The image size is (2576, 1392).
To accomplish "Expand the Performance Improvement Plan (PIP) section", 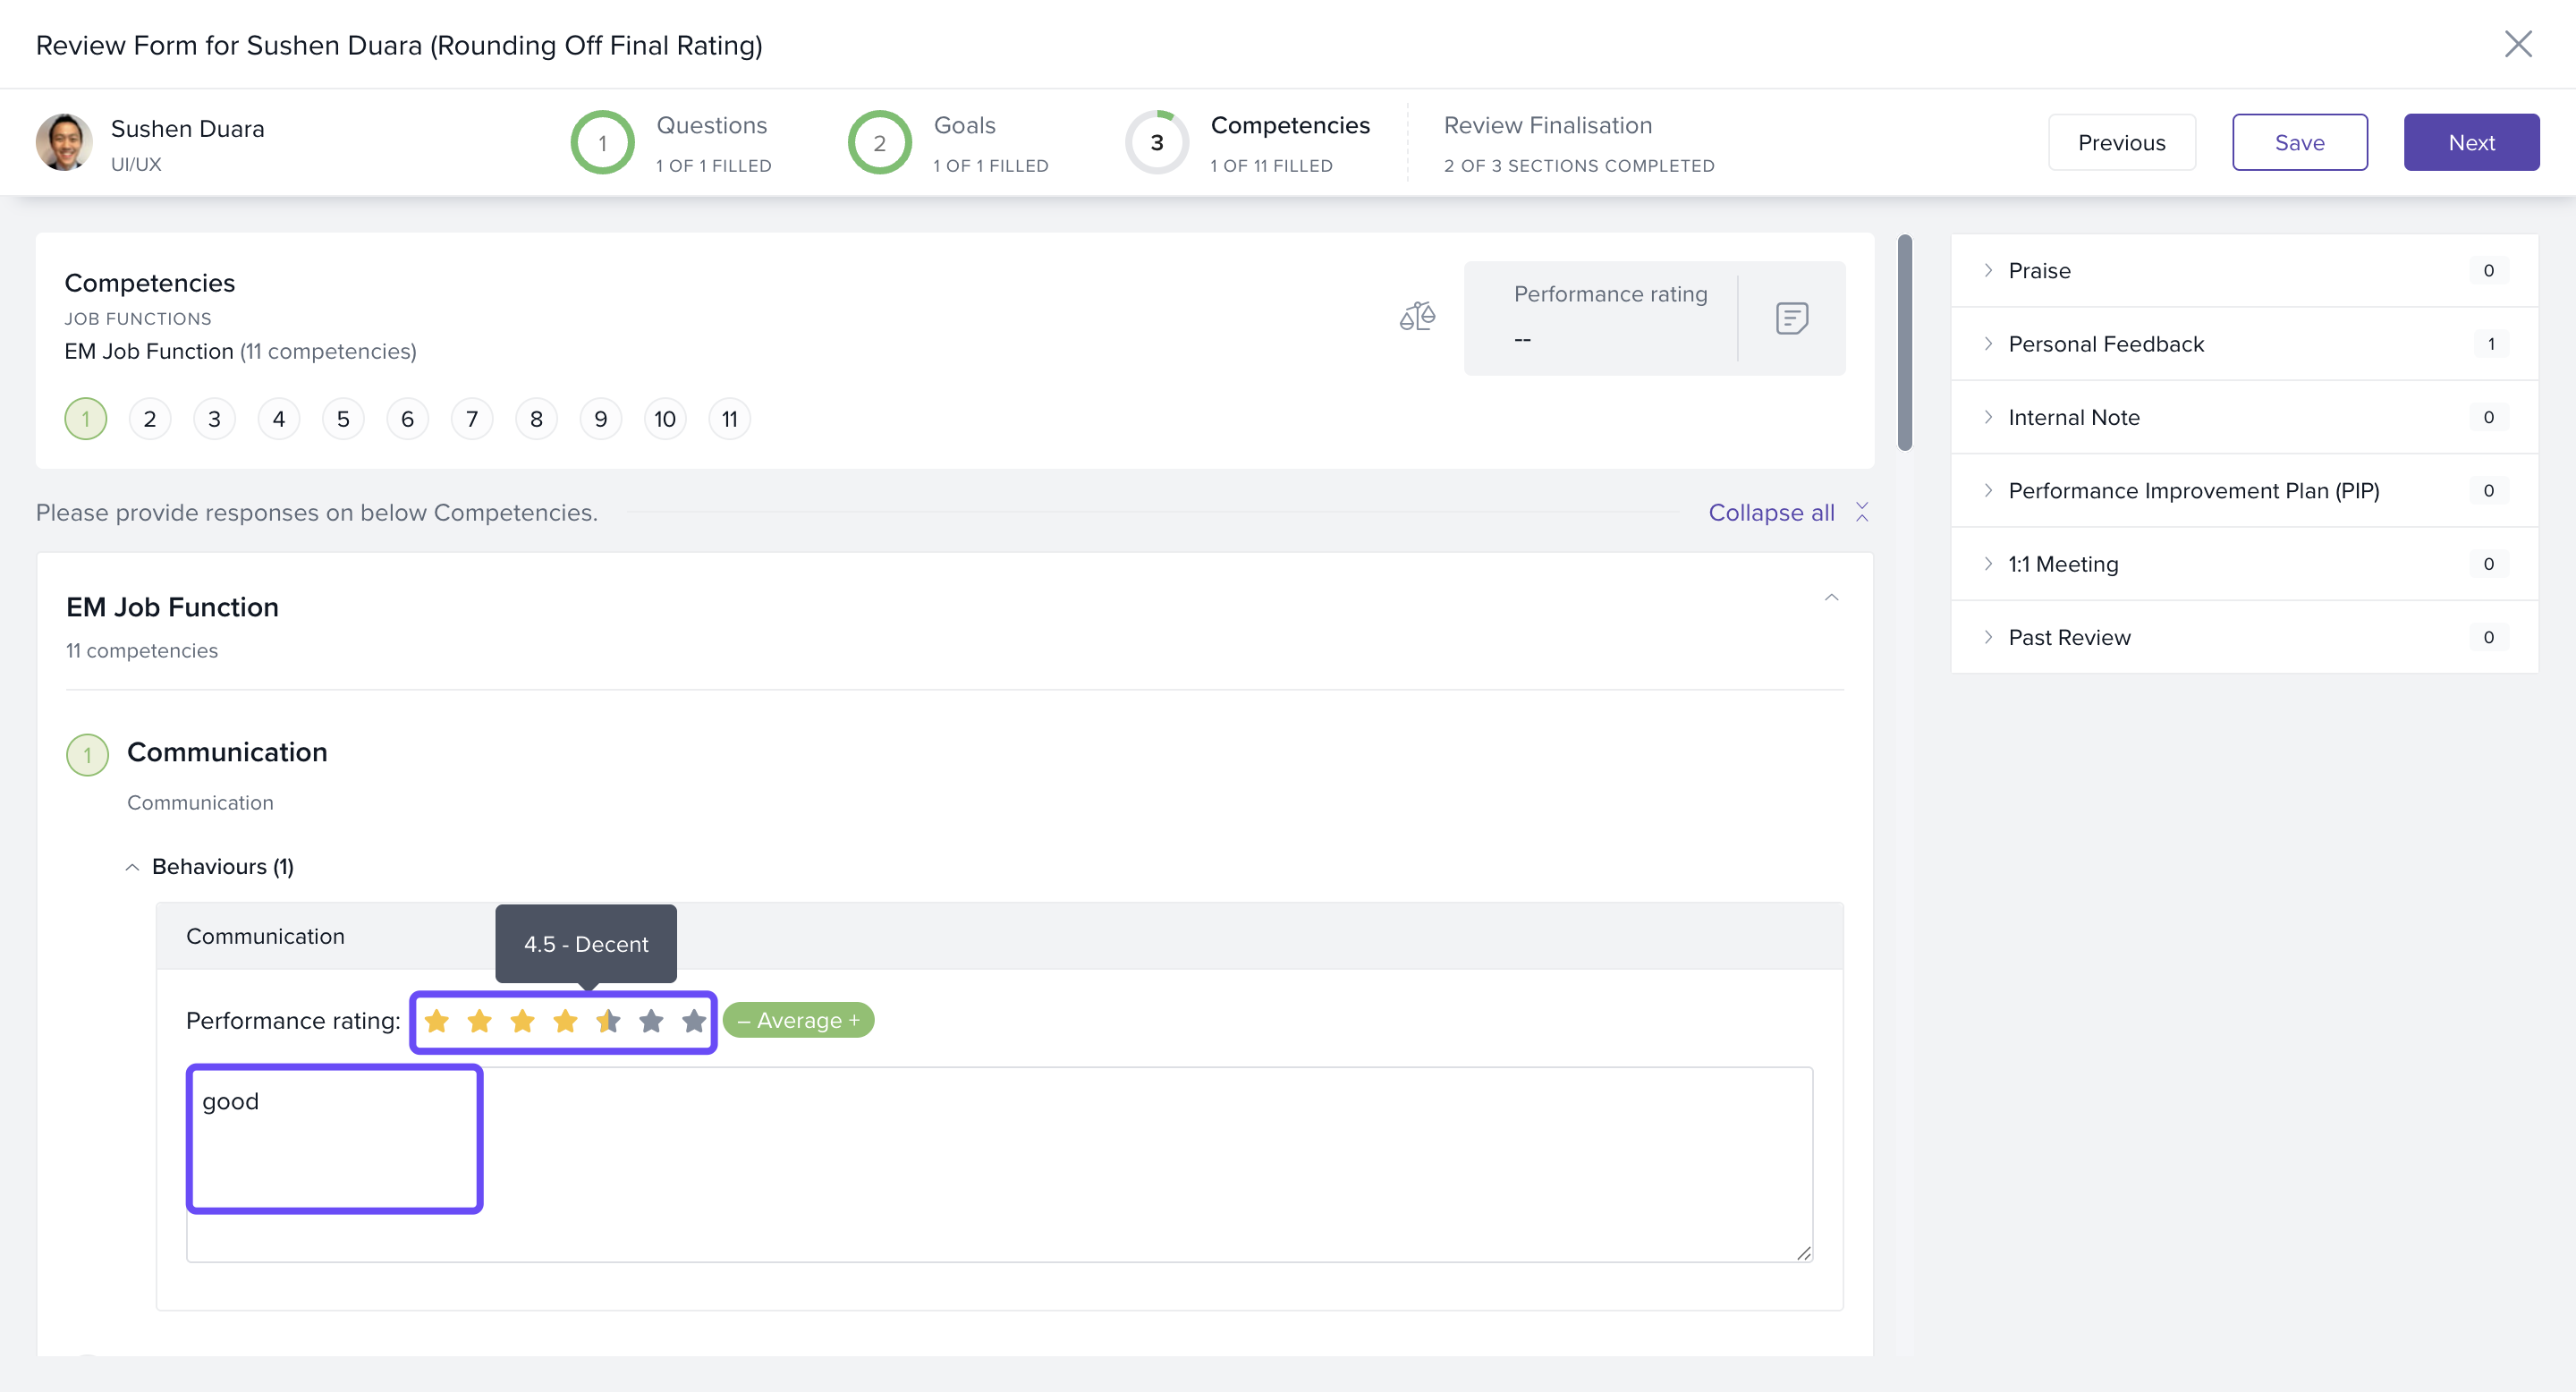I will click(2193, 490).
